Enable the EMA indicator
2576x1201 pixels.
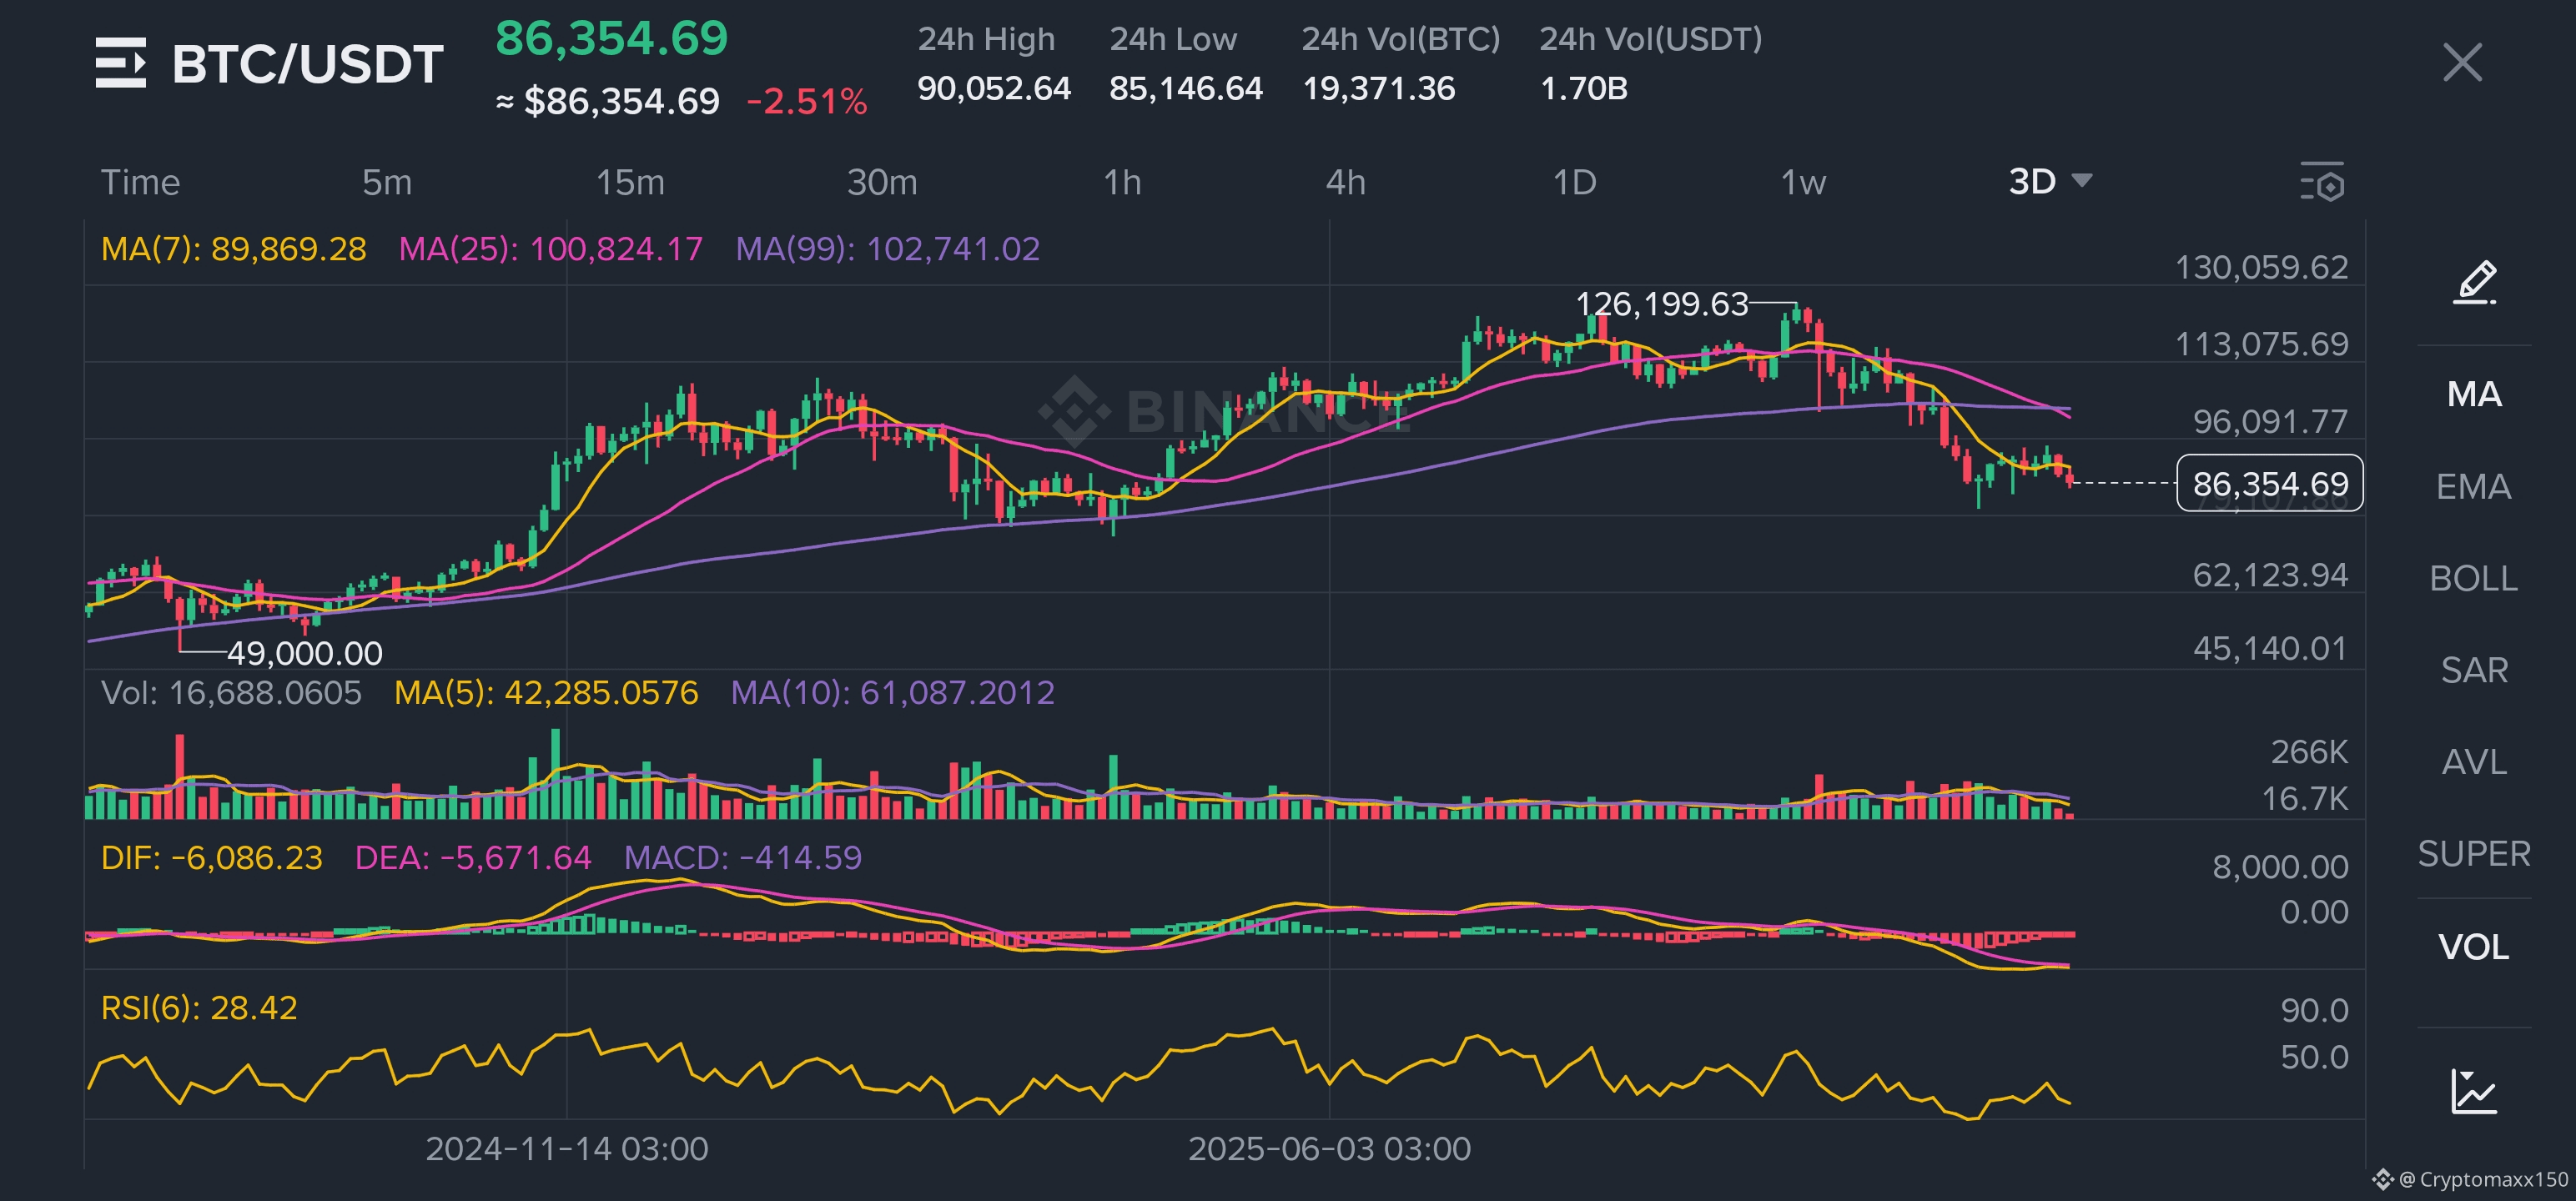coord(2474,487)
